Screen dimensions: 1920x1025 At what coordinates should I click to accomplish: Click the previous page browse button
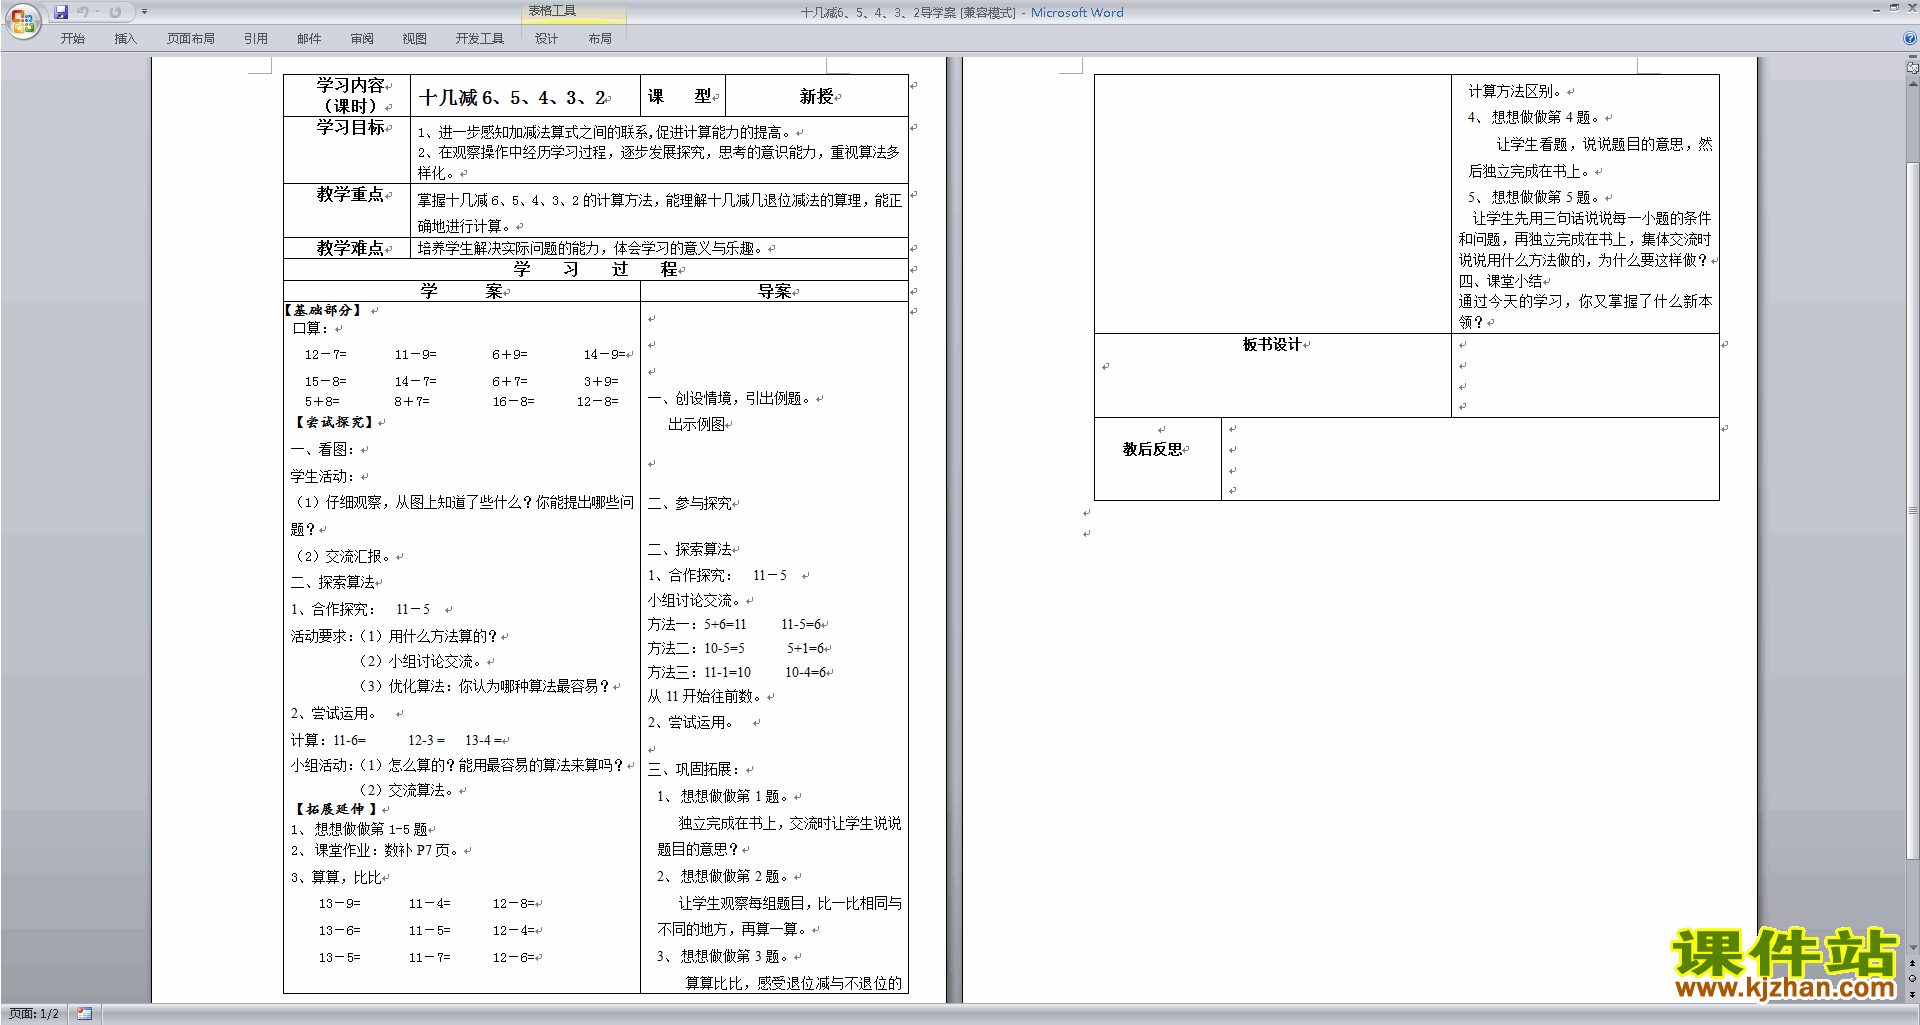click(x=1912, y=963)
